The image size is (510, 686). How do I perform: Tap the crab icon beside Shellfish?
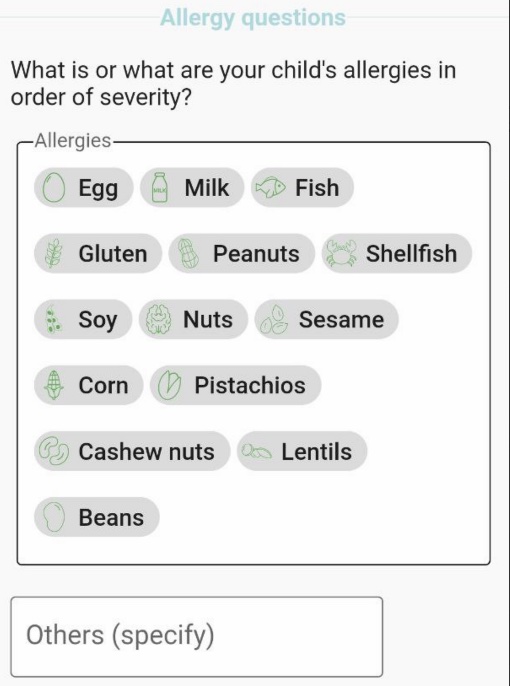coord(340,253)
